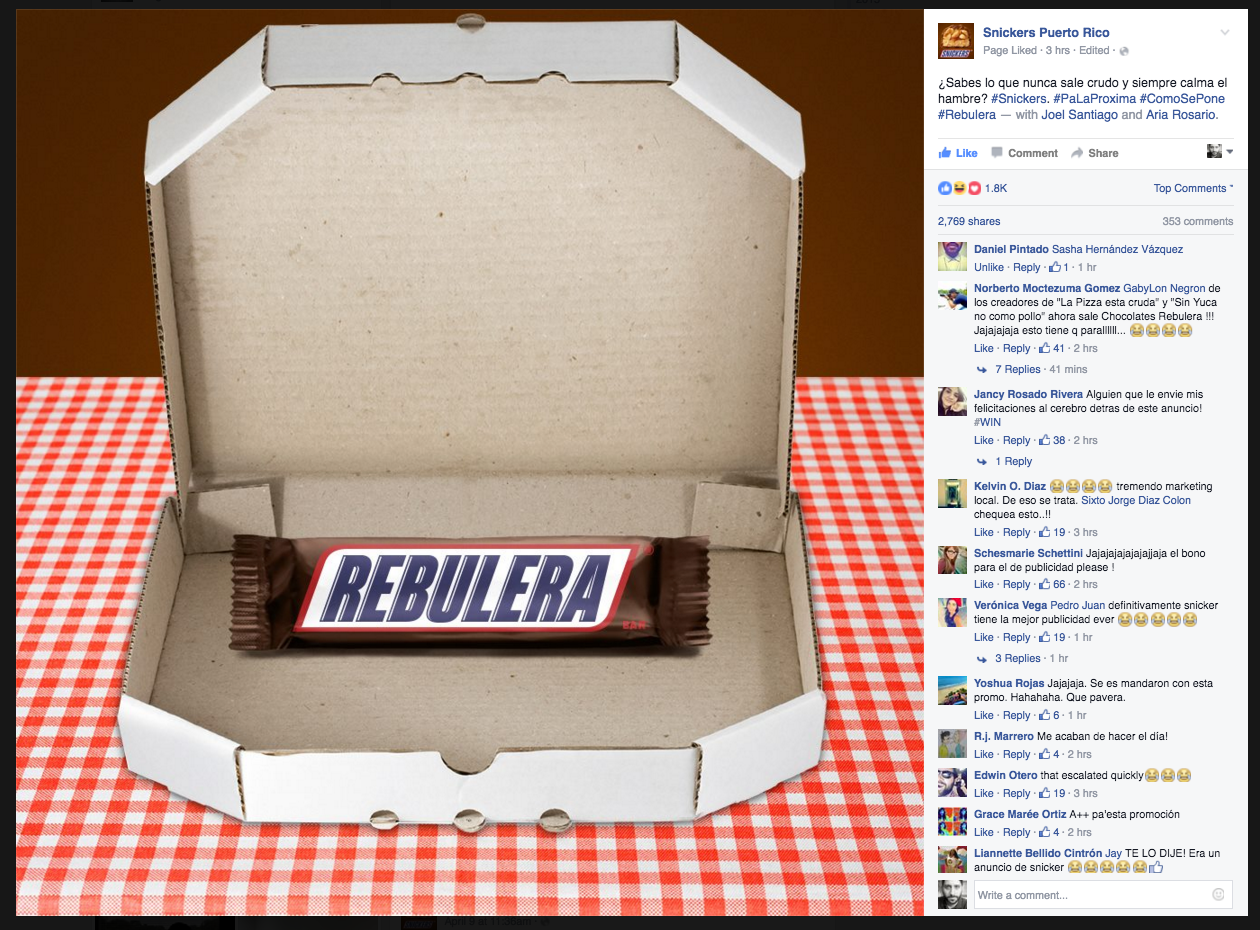Open the post options chevron at top right

(x=1225, y=33)
